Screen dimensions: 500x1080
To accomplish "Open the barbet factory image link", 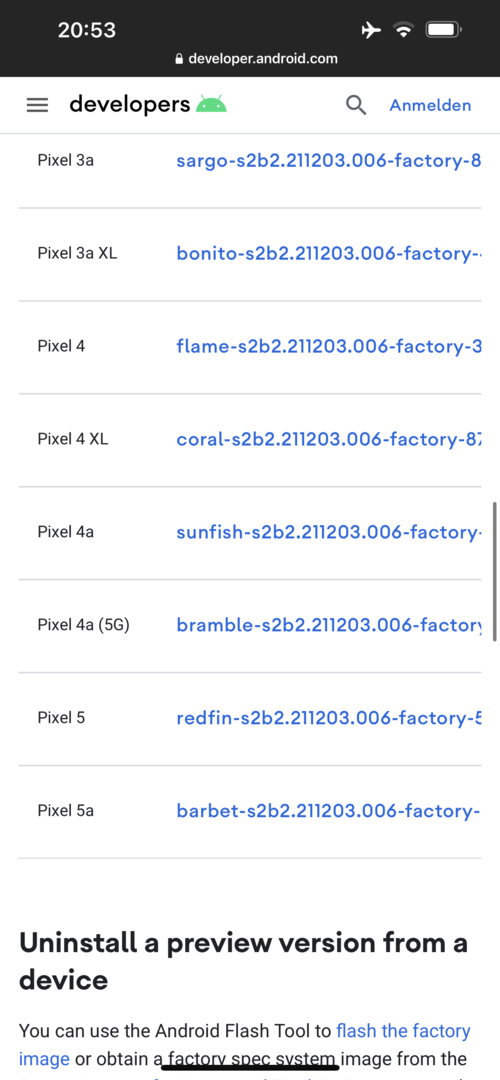I will [x=329, y=811].
